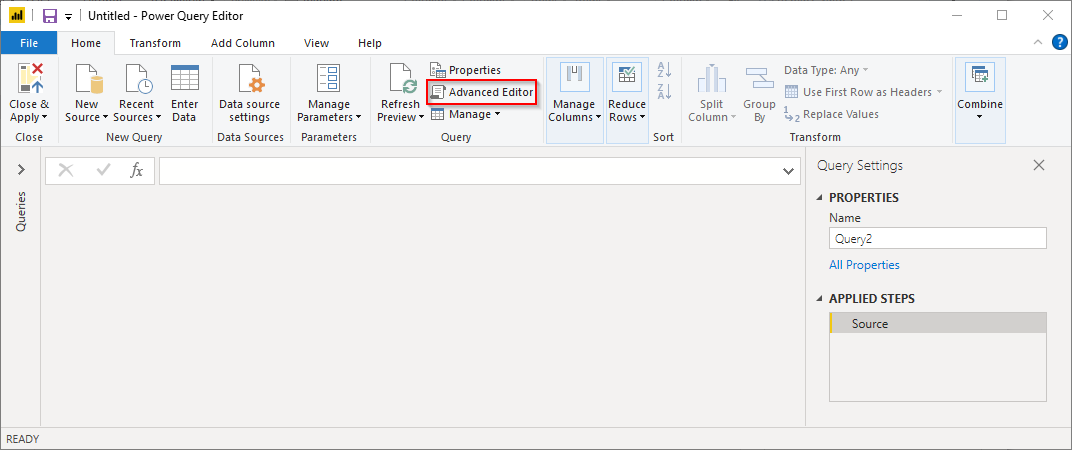This screenshot has width=1072, height=450.
Task: Click the fx formula icon
Action: coord(137,170)
